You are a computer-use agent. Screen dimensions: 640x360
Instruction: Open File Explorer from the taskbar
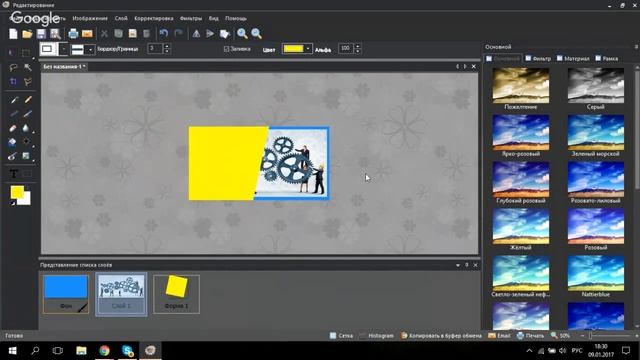tap(81, 351)
